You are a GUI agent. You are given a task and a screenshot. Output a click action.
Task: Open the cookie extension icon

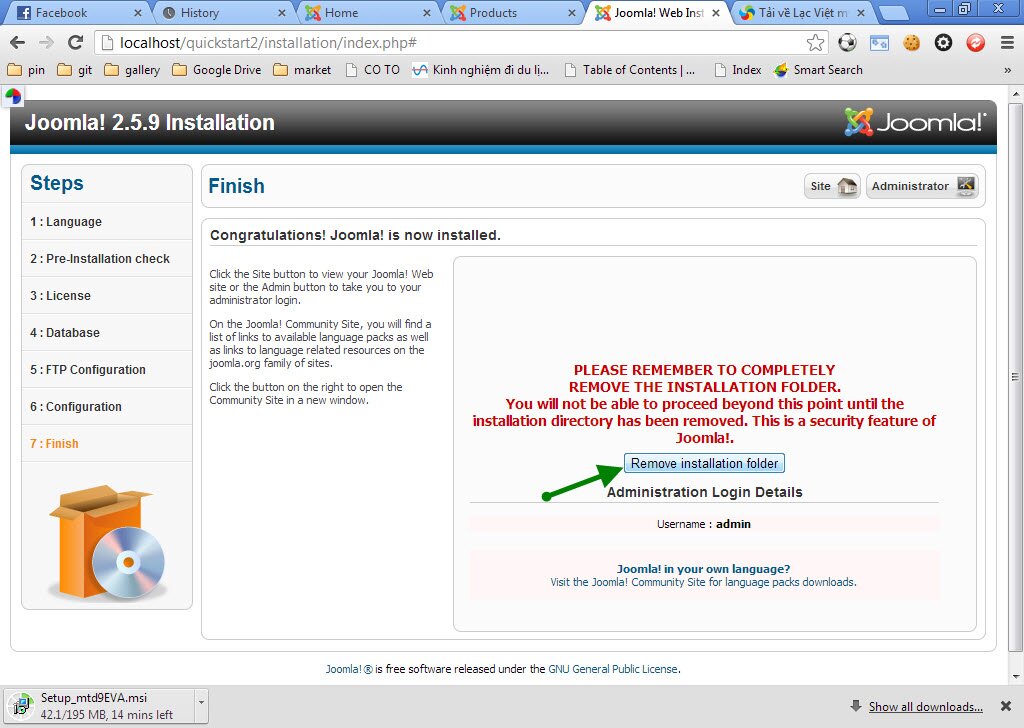[x=911, y=42]
